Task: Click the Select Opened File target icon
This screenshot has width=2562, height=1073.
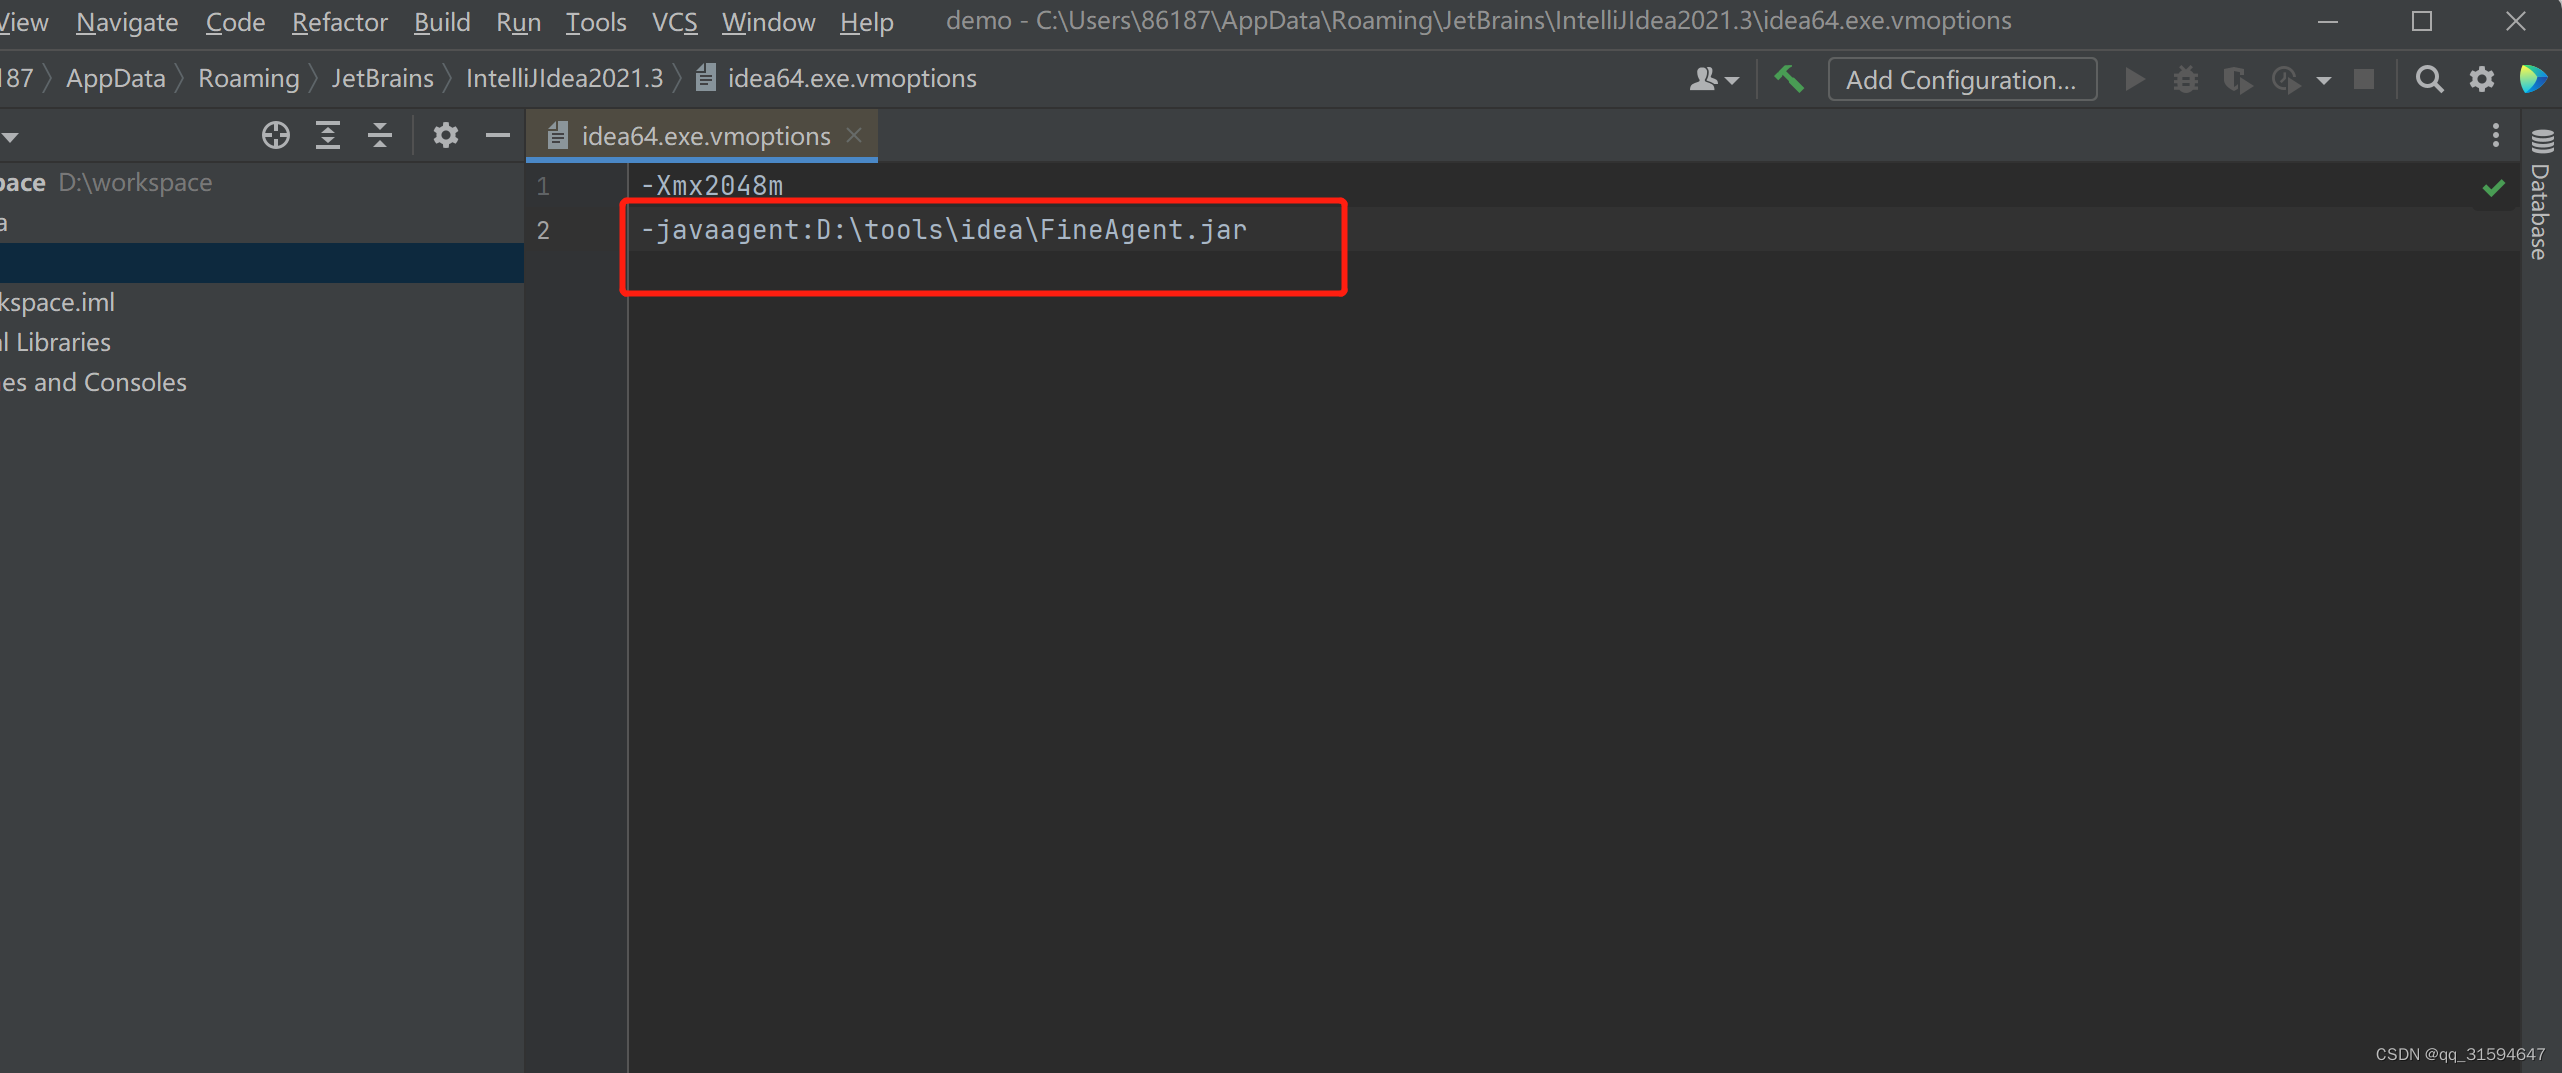Action: pos(276,135)
